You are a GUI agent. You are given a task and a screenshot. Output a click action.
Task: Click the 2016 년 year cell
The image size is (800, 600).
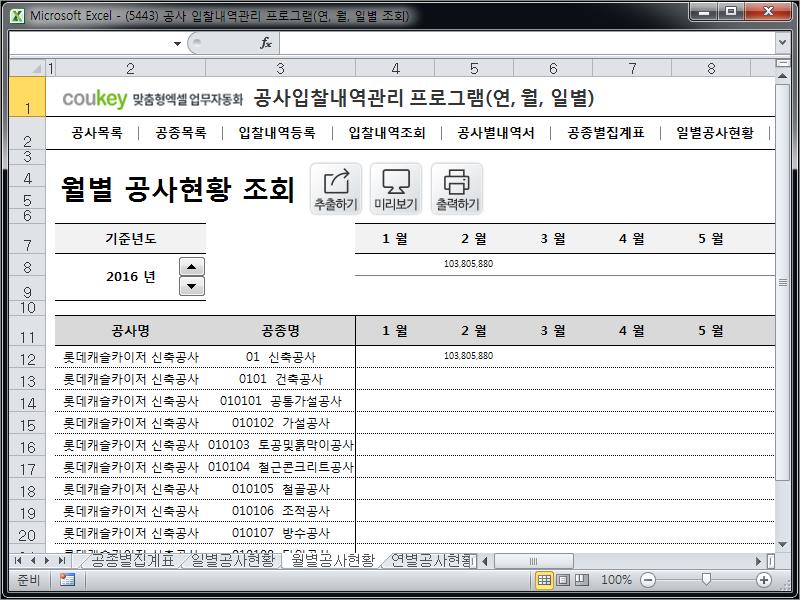click(x=131, y=277)
